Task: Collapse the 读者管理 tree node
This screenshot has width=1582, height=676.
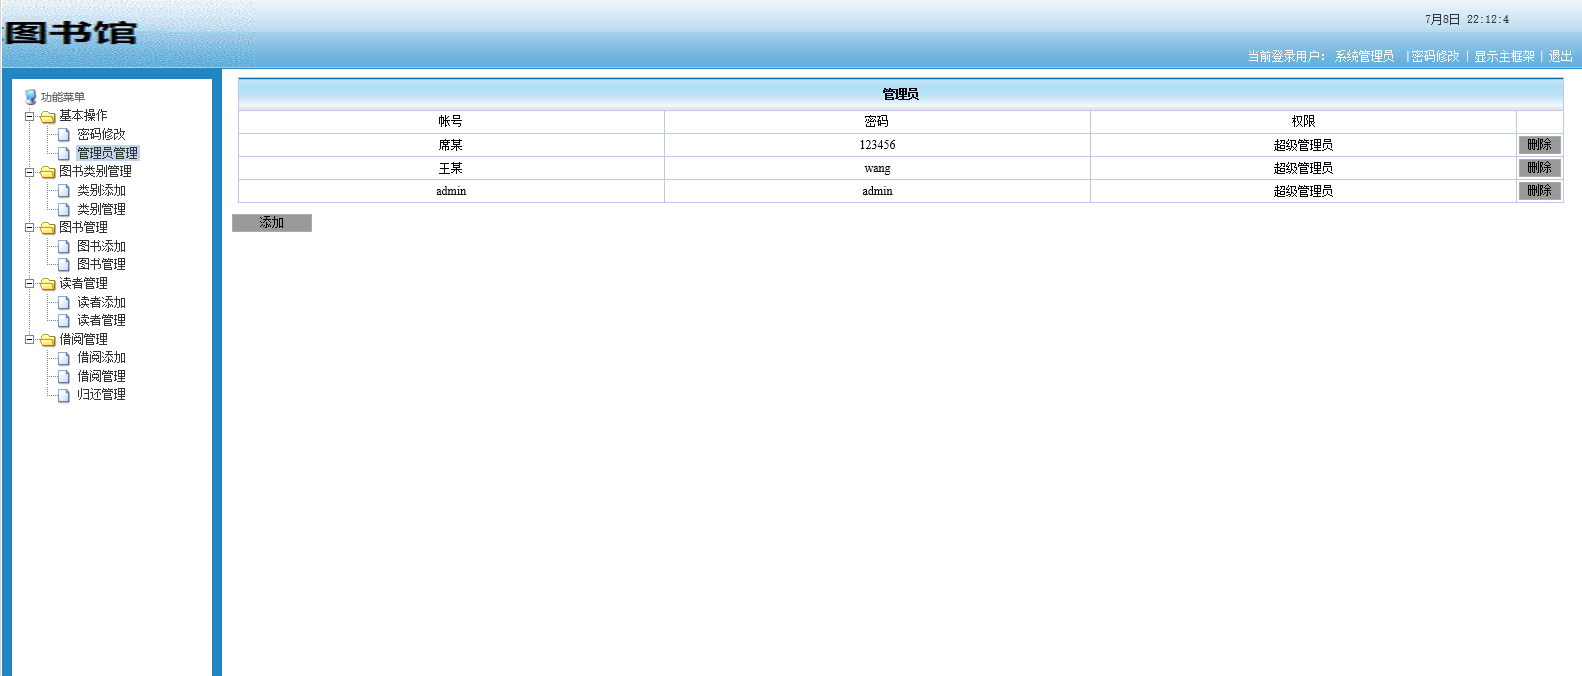Action: 30,284
